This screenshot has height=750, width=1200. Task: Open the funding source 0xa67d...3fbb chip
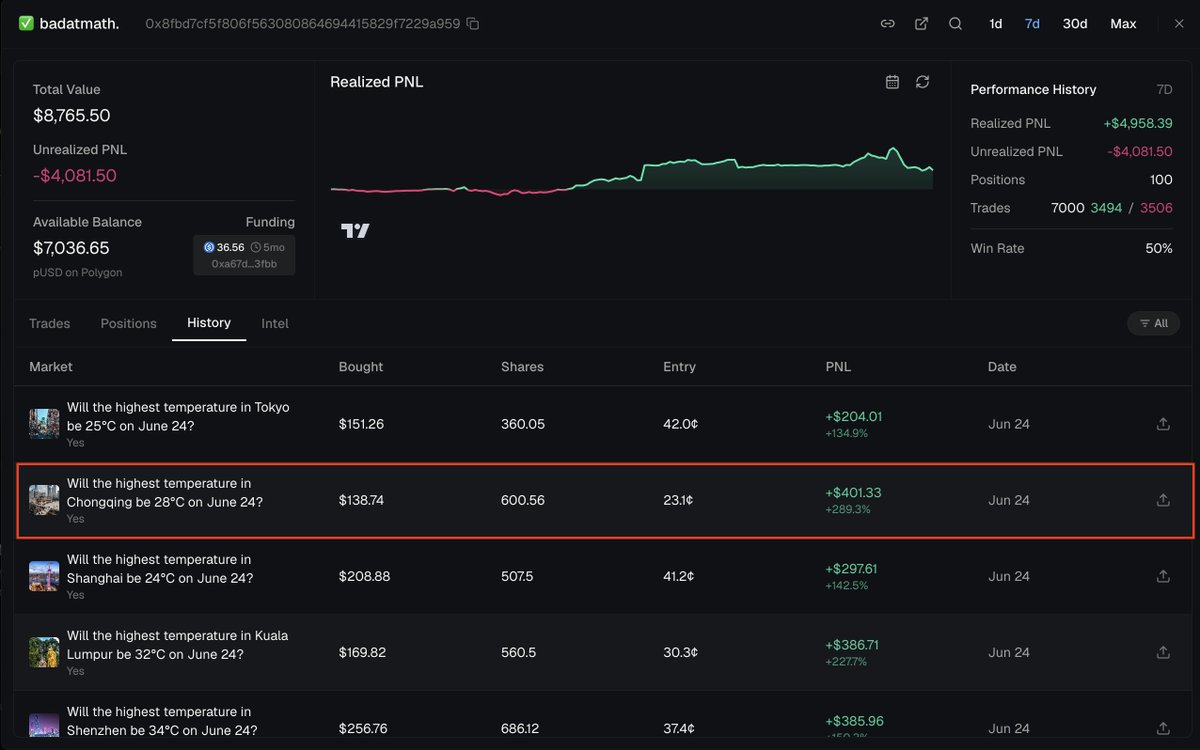tap(244, 255)
